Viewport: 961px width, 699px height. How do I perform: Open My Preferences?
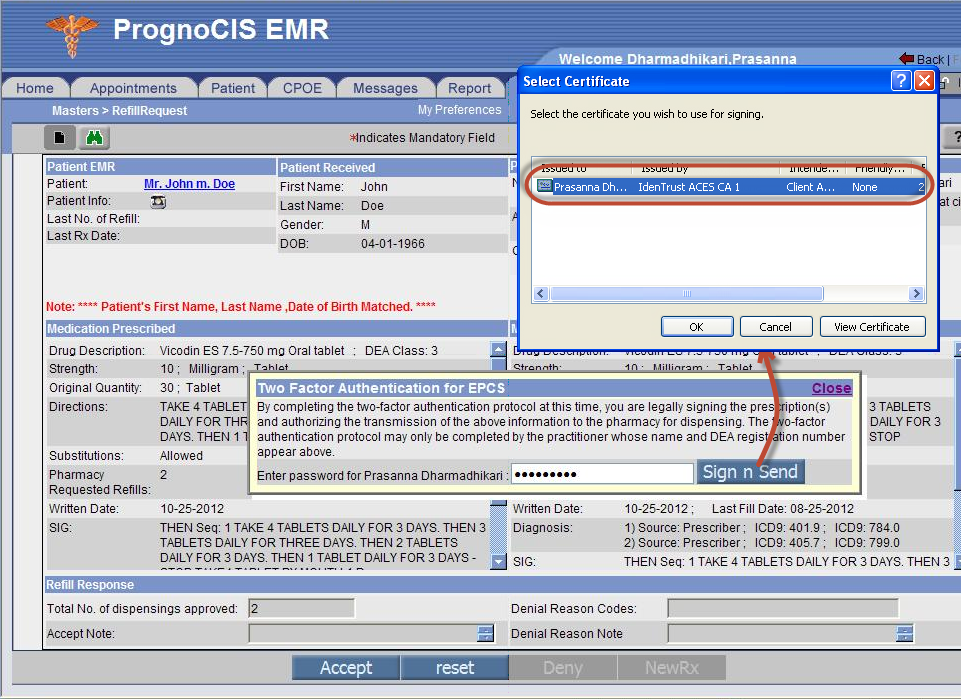pyautogui.click(x=460, y=110)
